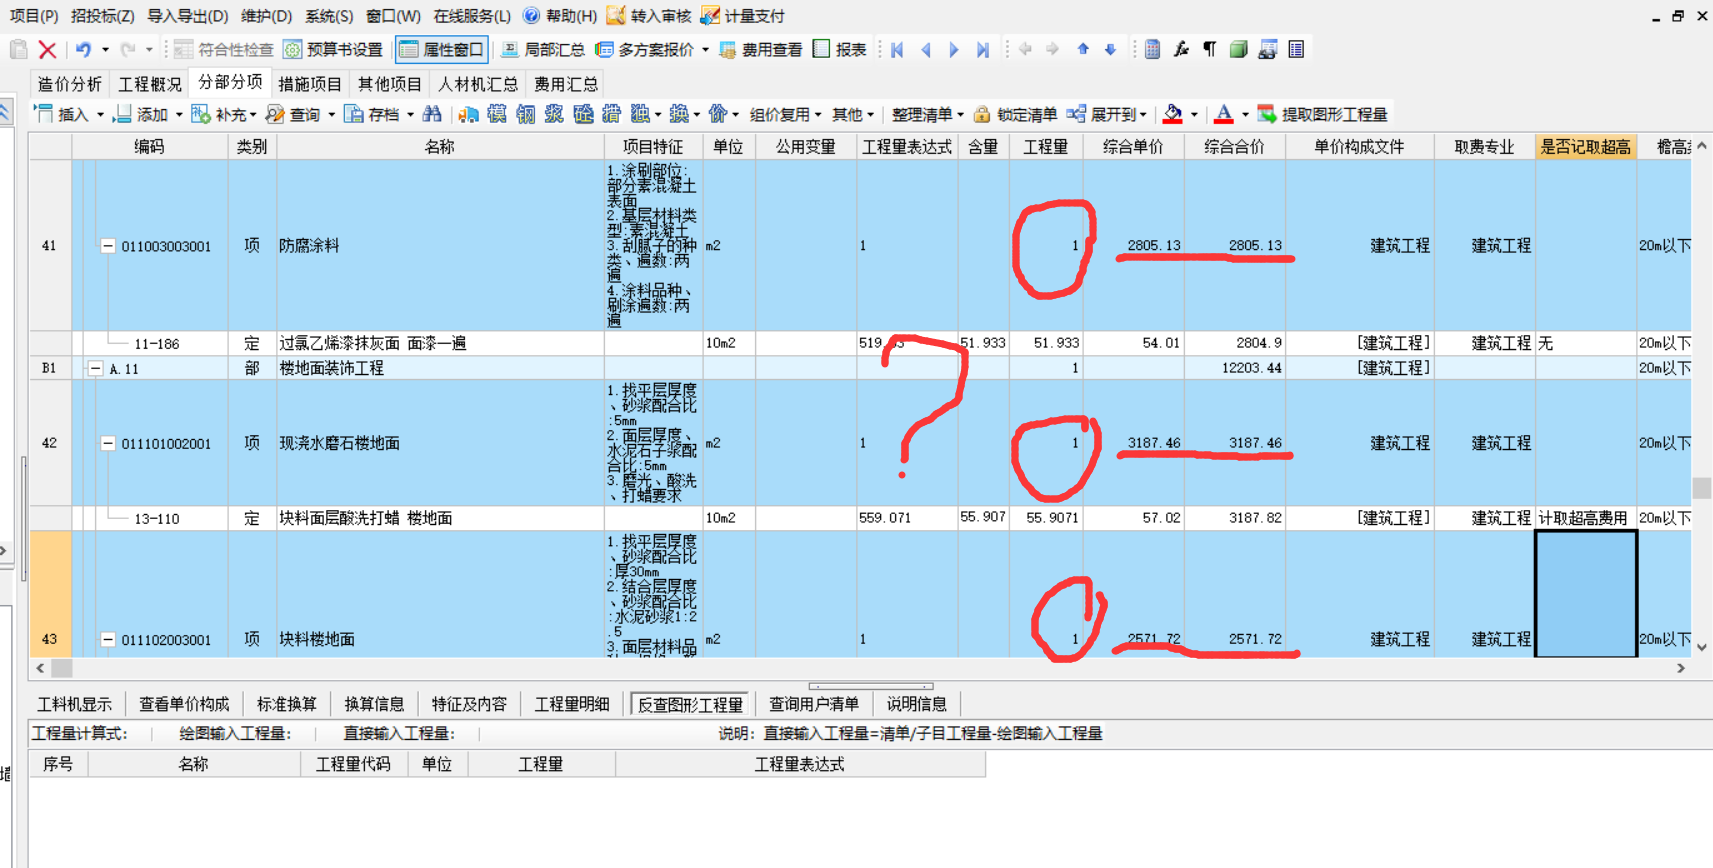Open the 多方案报价 dropdown arrow
Image resolution: width=1713 pixels, height=868 pixels.
(x=705, y=49)
